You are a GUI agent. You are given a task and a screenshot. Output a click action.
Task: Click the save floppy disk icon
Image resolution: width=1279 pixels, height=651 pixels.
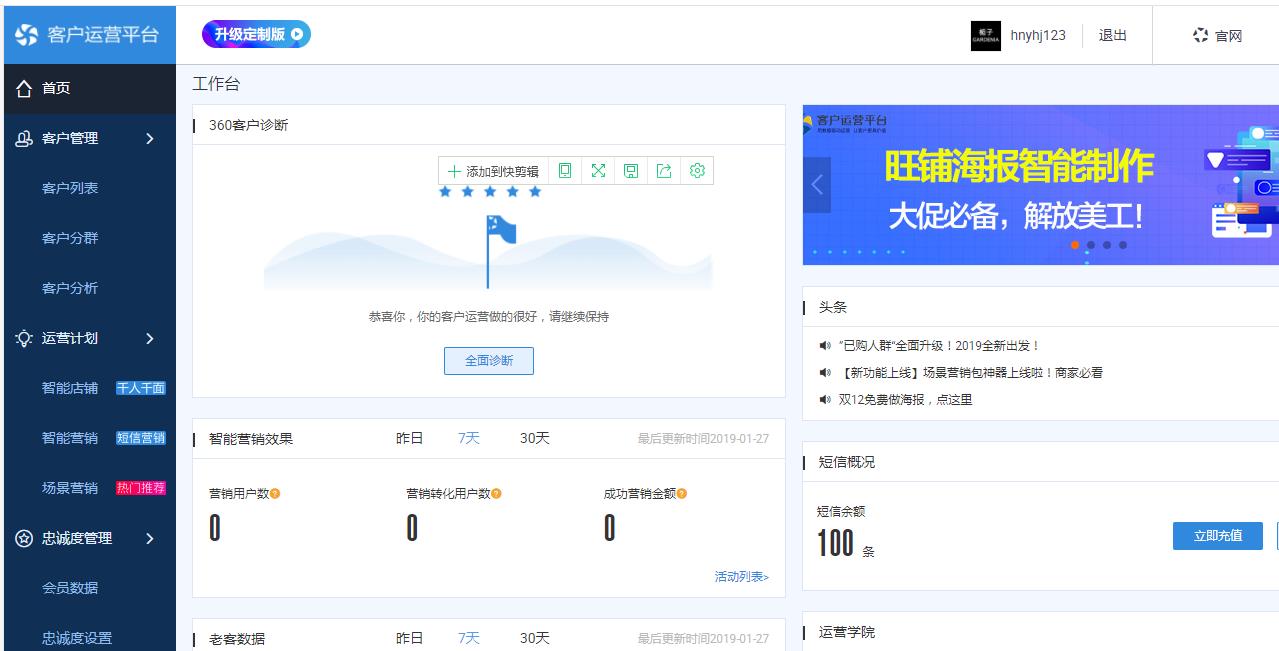[x=631, y=171]
